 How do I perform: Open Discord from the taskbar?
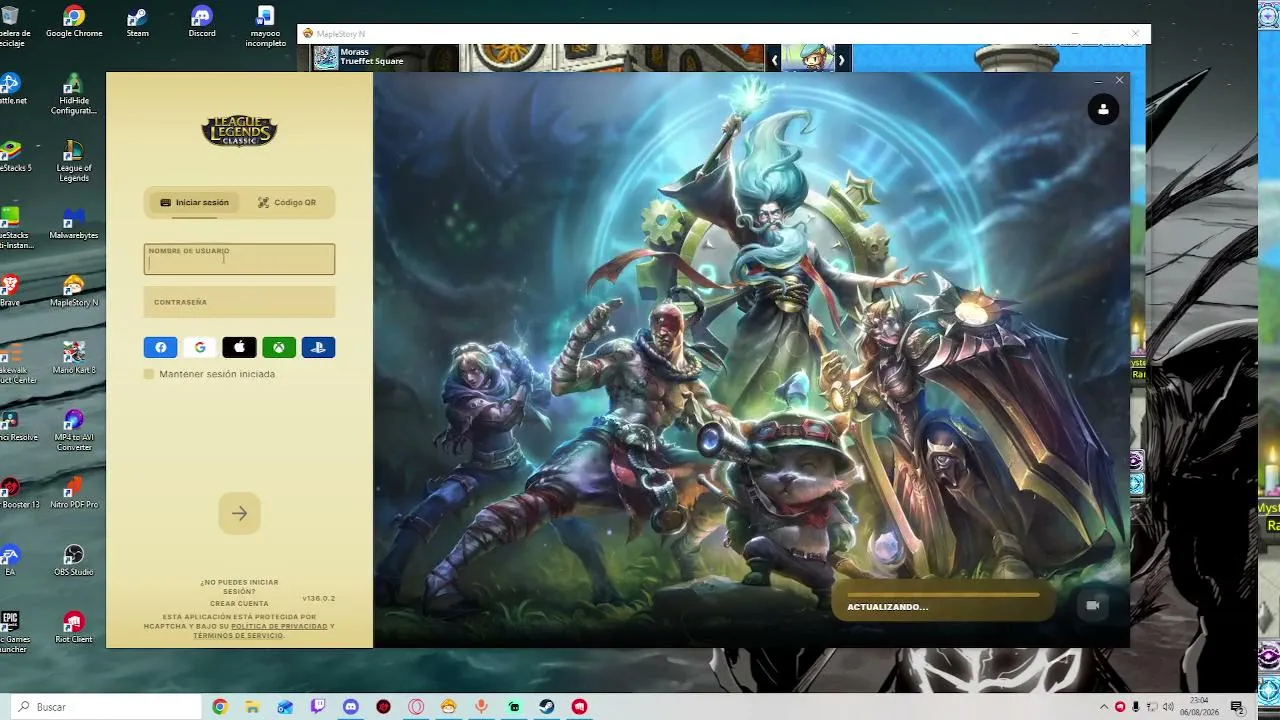point(350,707)
